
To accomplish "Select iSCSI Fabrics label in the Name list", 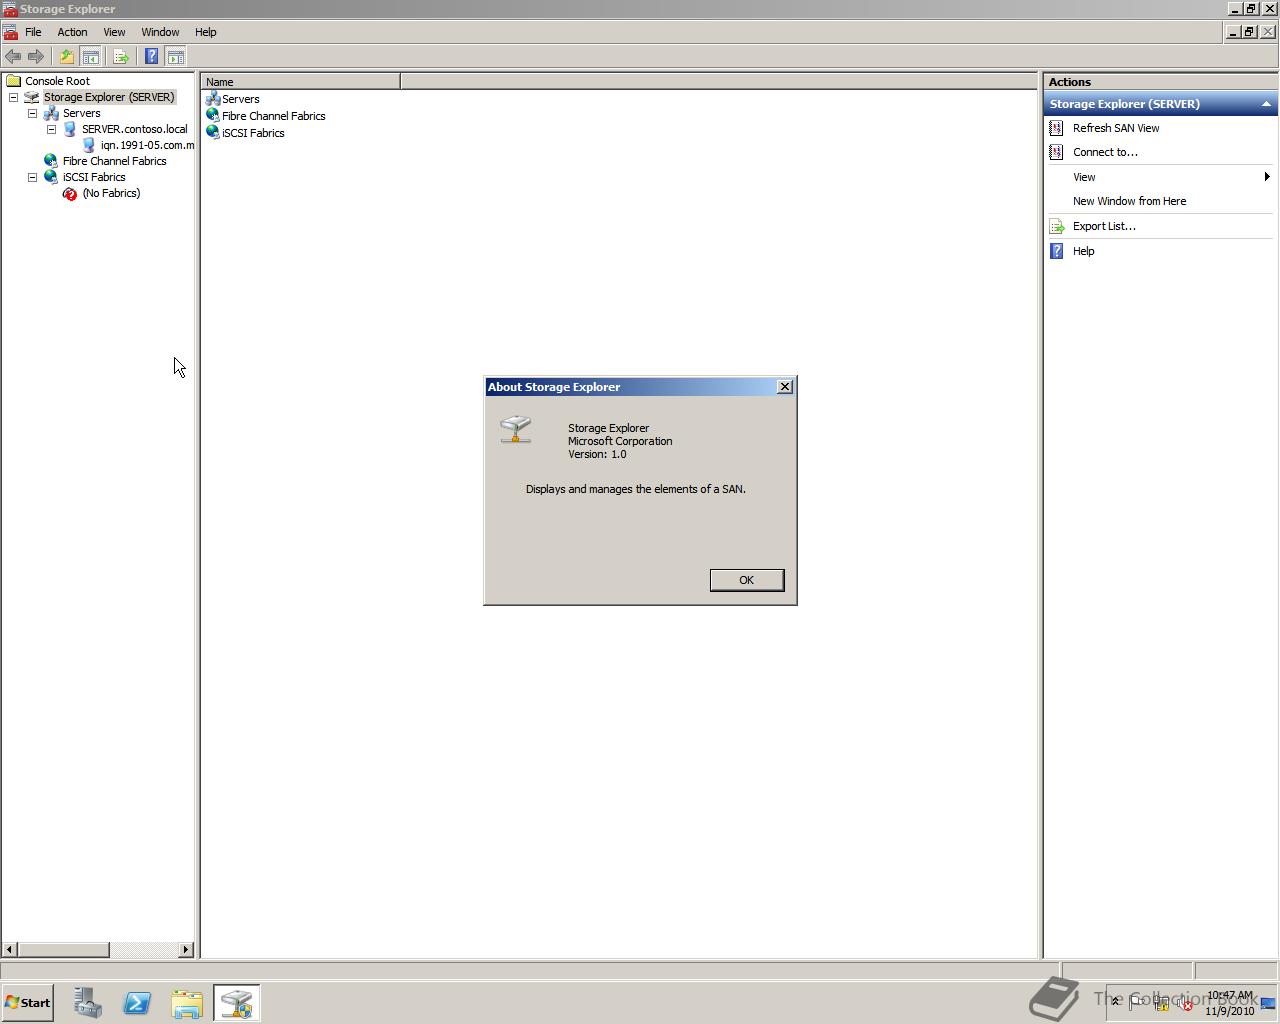I will (x=253, y=133).
